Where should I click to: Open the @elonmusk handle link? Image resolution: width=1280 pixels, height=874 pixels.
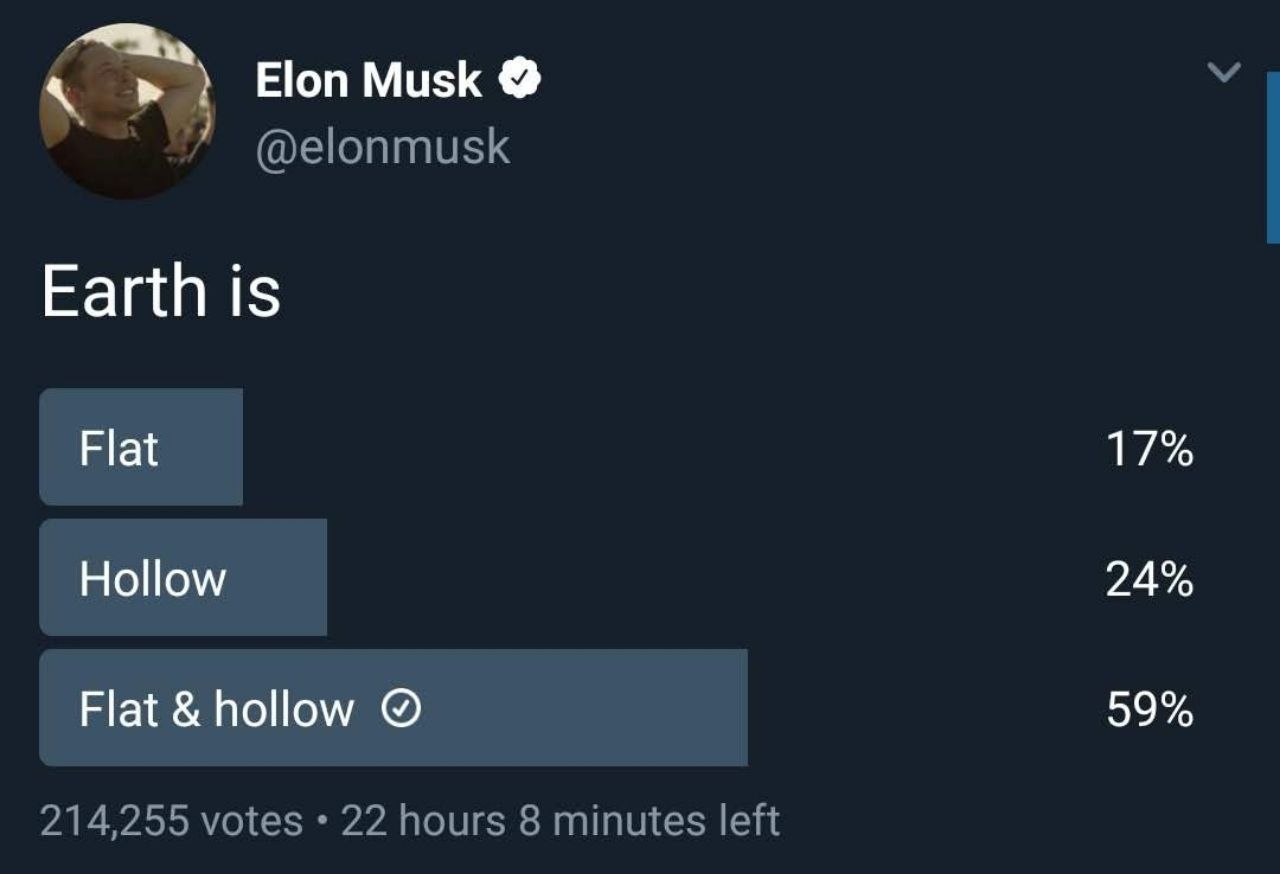[x=382, y=148]
